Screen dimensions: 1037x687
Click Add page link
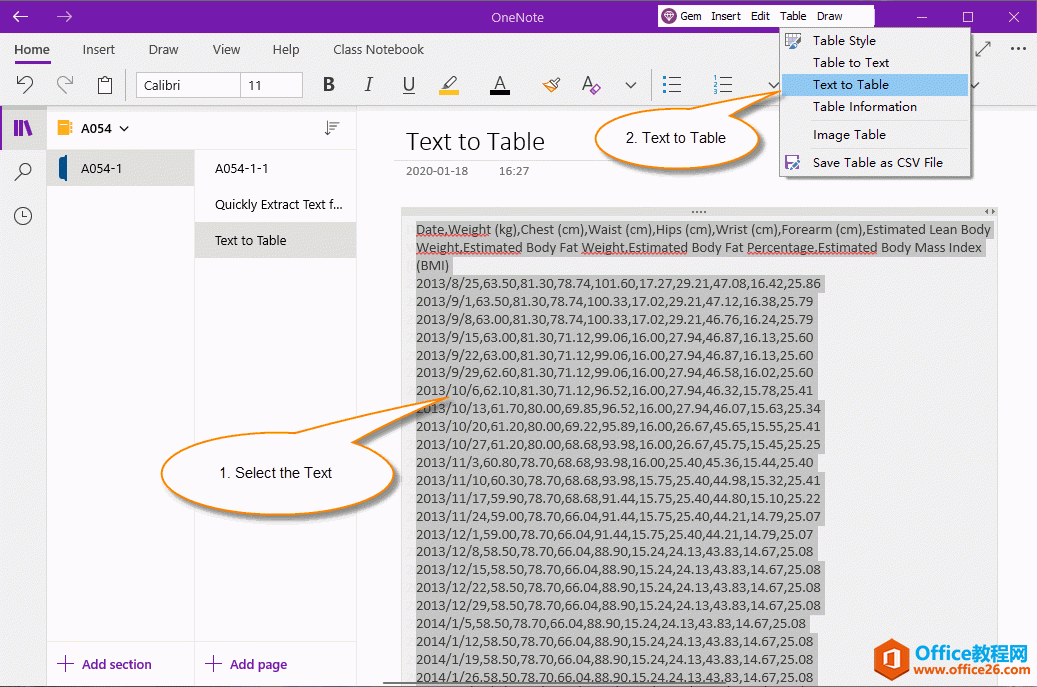[247, 664]
